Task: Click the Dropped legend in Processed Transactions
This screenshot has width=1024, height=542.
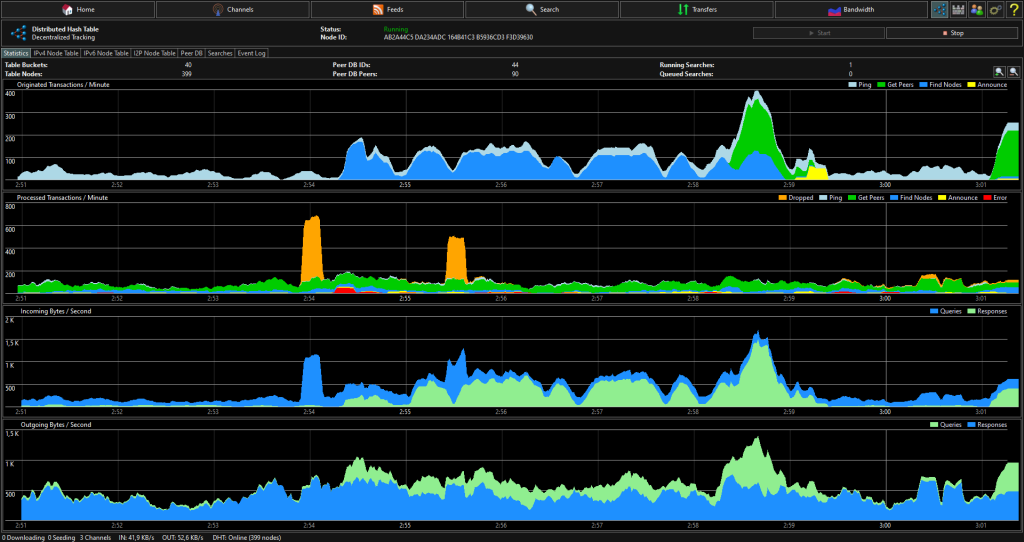Action: point(796,198)
